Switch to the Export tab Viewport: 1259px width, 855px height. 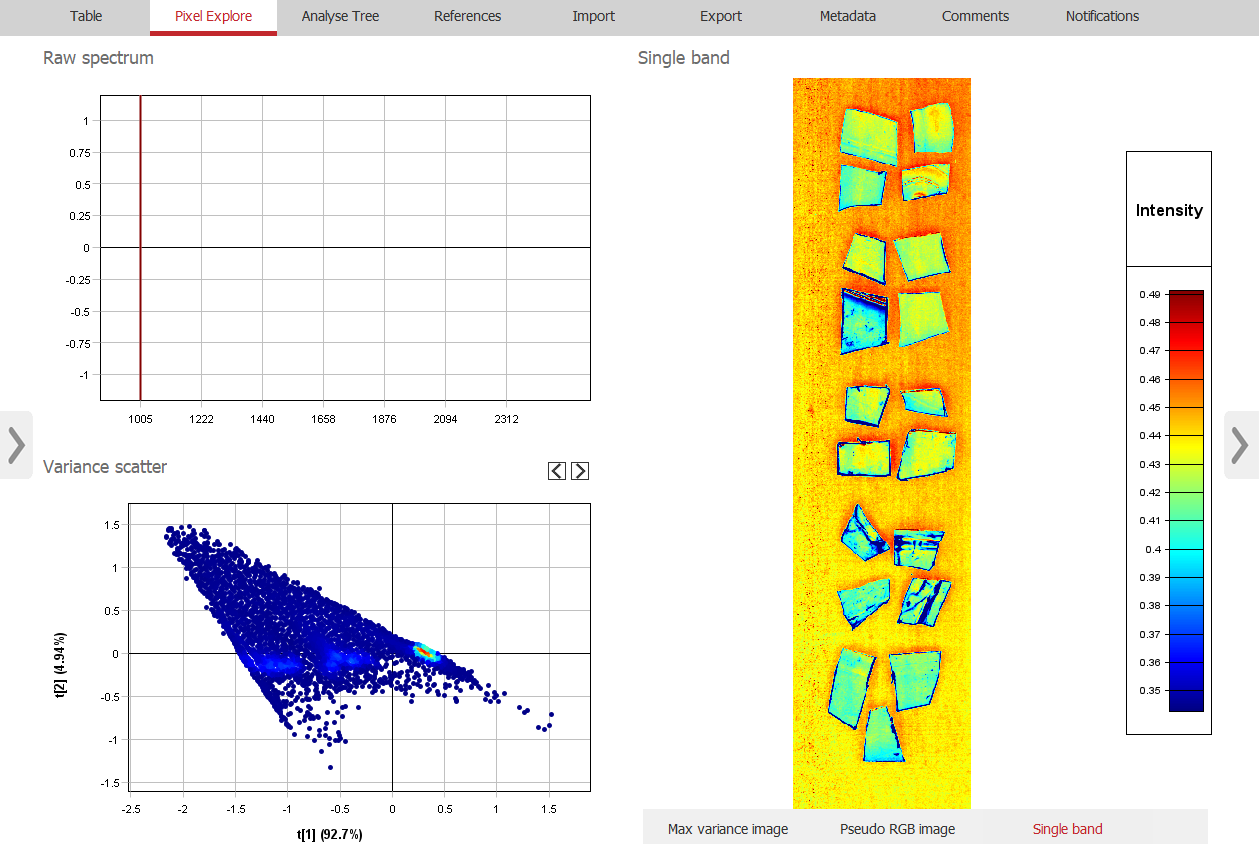[x=721, y=16]
